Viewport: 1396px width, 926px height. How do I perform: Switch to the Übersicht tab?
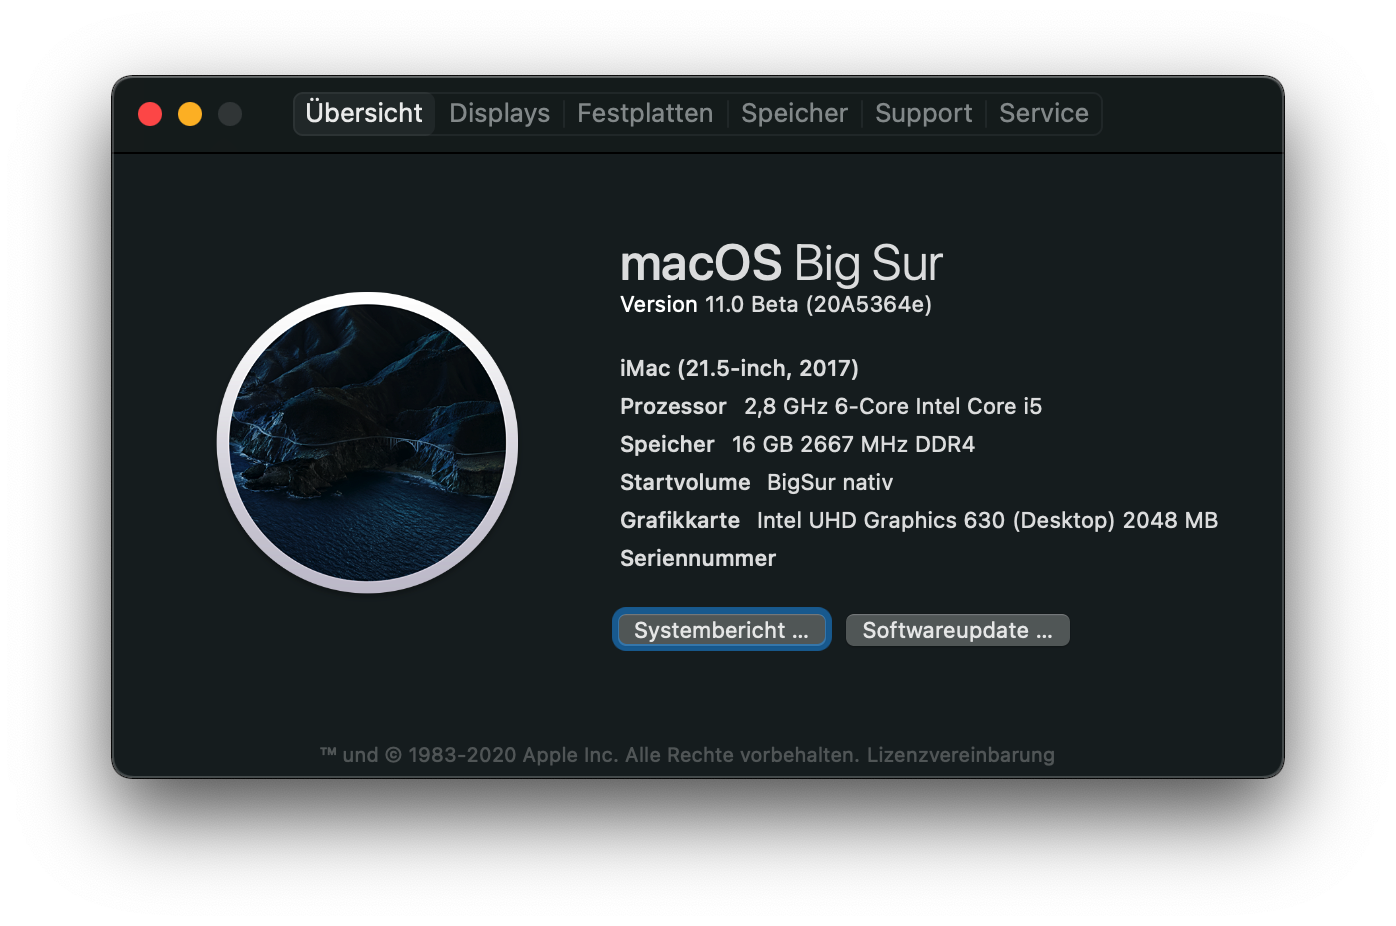click(364, 113)
